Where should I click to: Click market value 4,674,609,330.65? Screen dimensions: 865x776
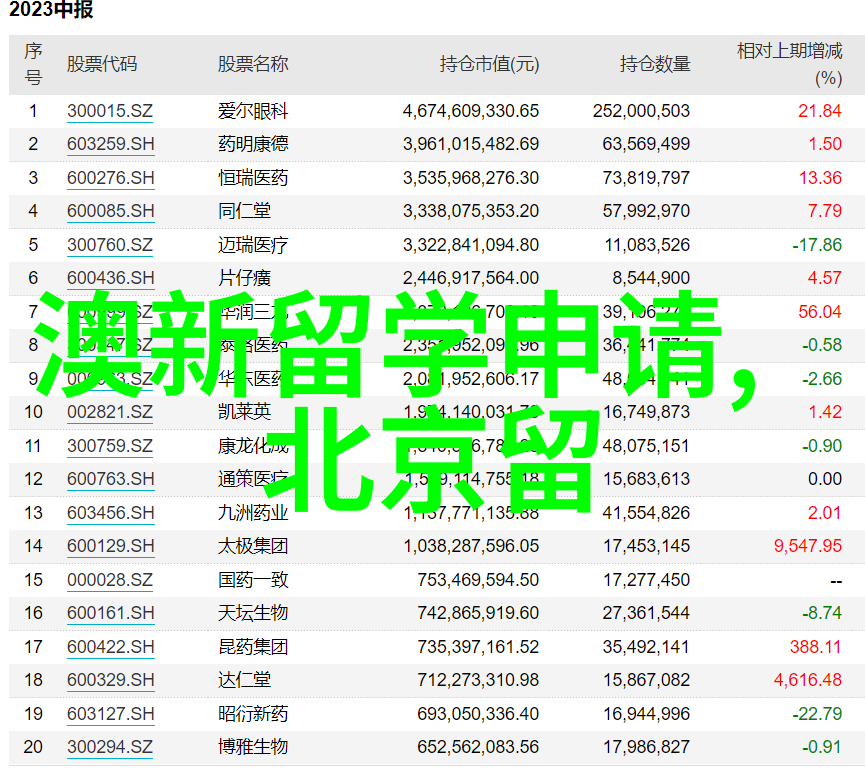(471, 111)
